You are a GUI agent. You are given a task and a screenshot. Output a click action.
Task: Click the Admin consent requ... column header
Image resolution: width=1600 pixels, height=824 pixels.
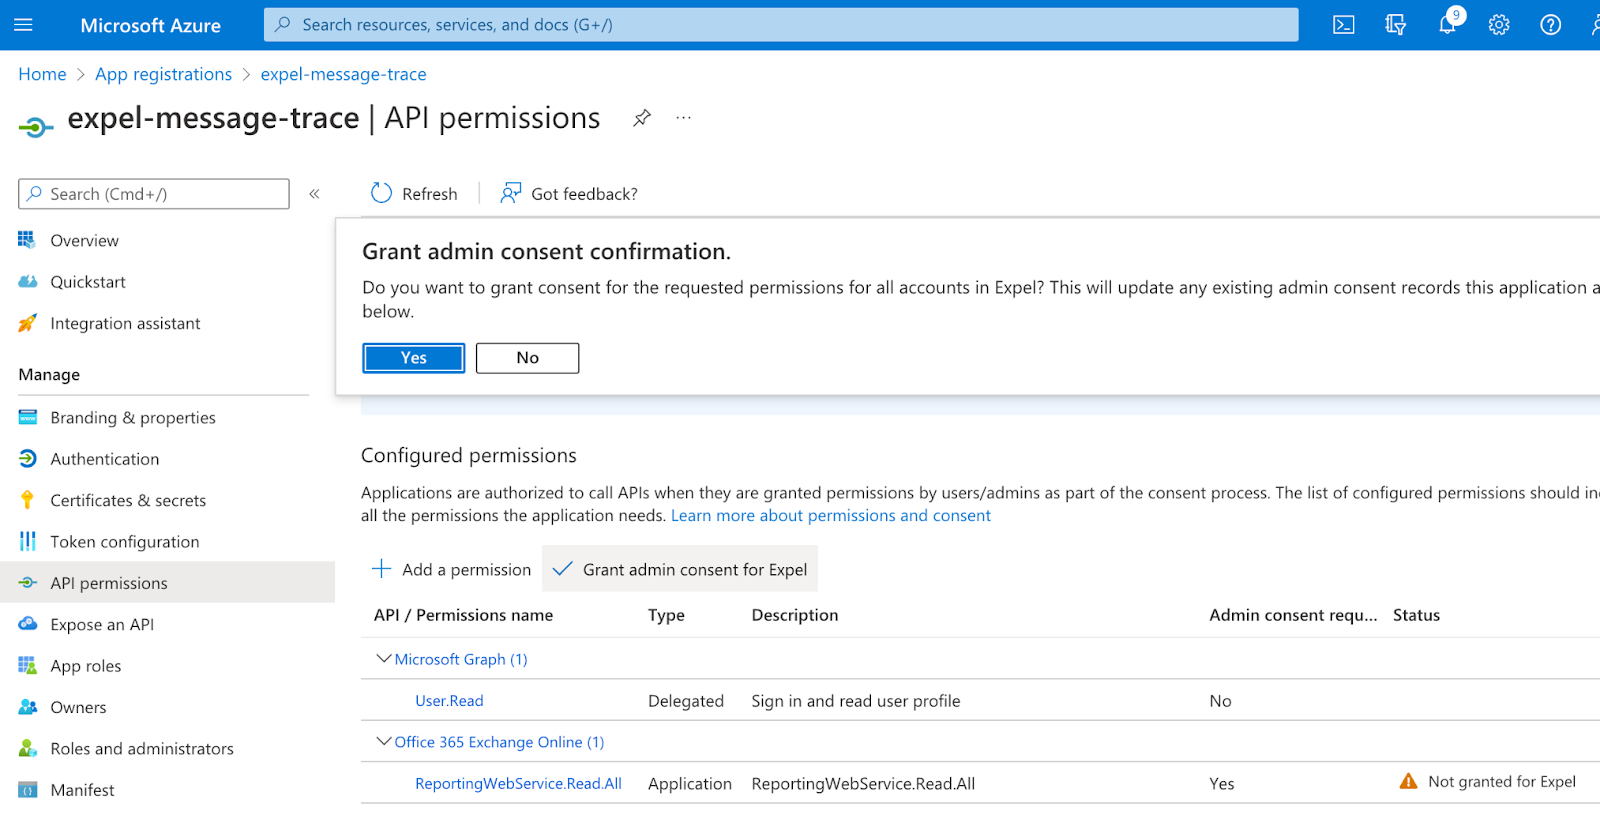[1293, 615]
